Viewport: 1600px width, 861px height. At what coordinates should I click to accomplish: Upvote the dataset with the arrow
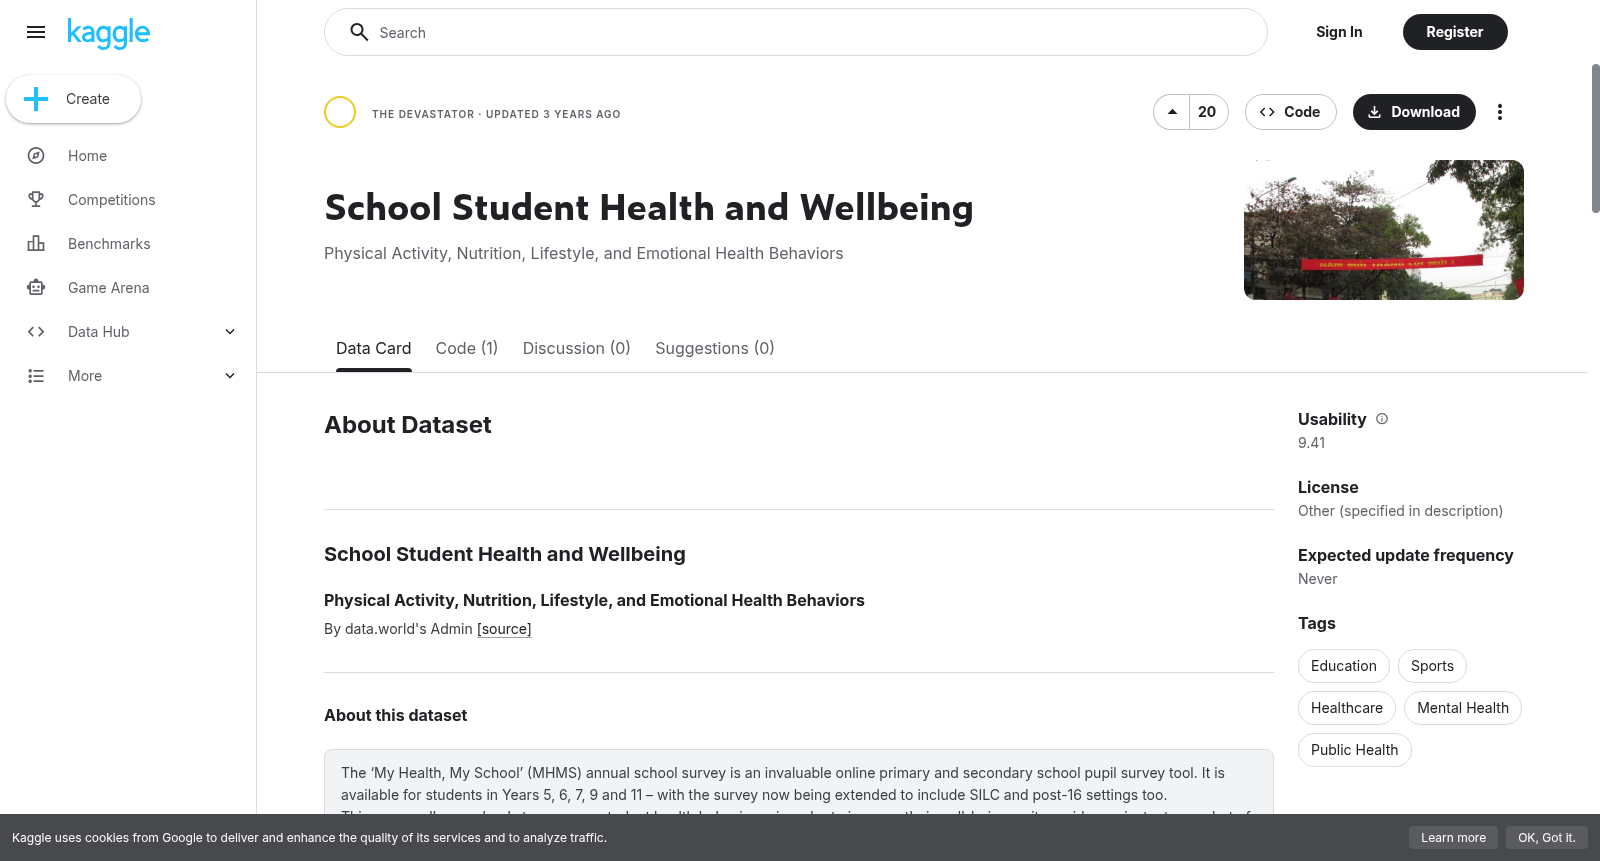click(x=1172, y=112)
